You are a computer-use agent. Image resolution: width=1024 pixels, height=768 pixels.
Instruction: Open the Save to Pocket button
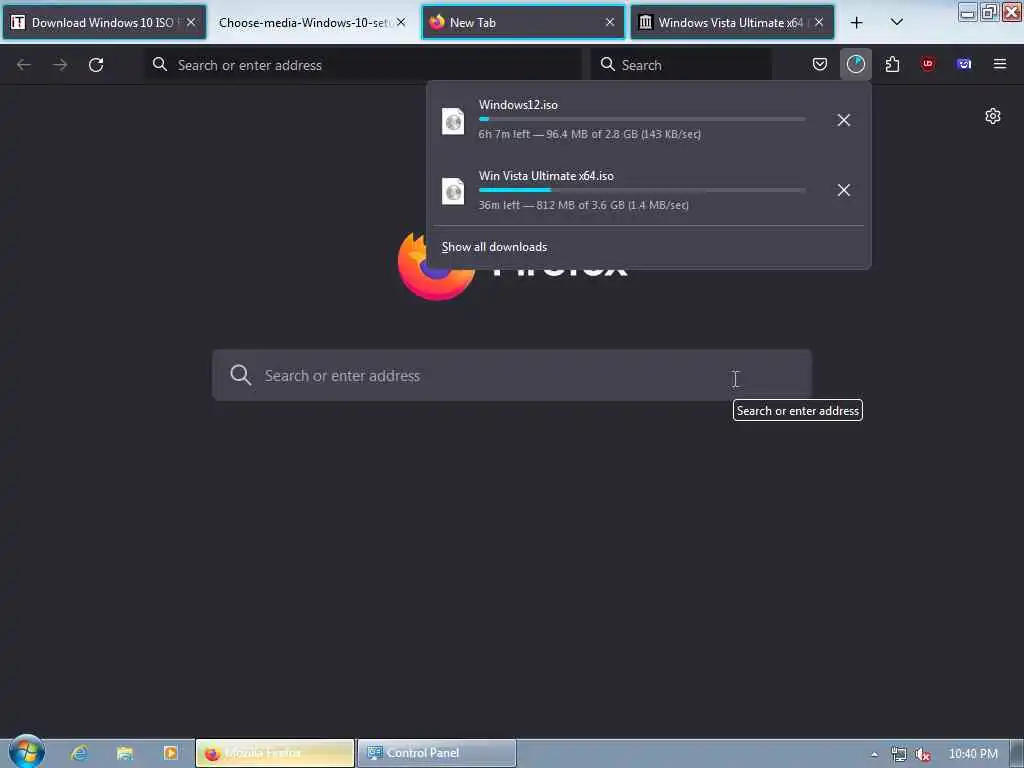tap(820, 64)
